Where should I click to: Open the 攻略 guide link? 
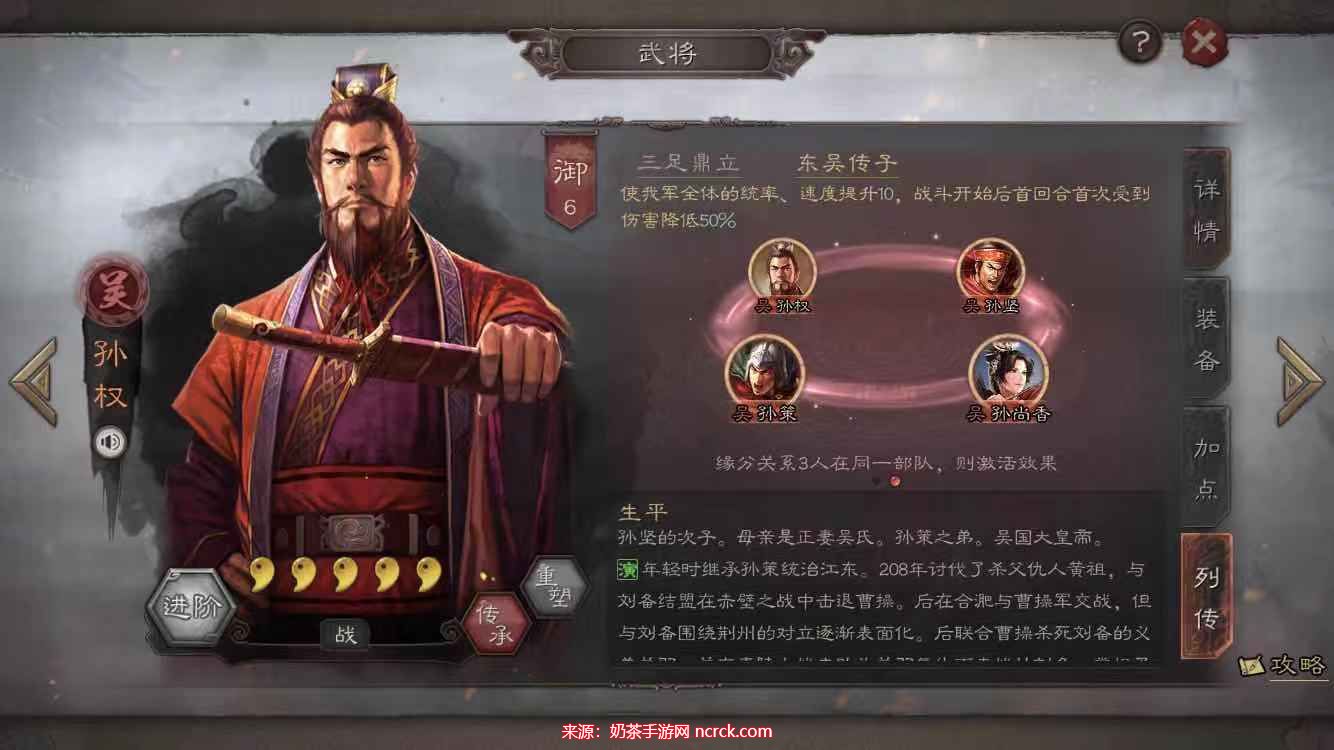1283,665
